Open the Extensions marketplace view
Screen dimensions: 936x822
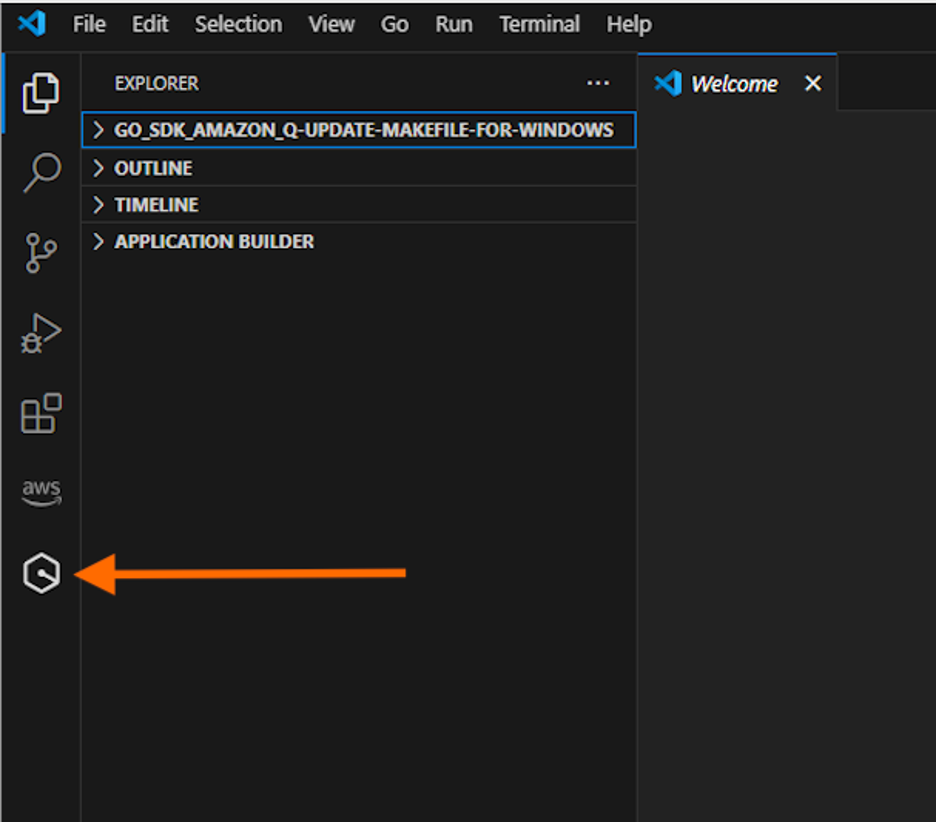40,412
